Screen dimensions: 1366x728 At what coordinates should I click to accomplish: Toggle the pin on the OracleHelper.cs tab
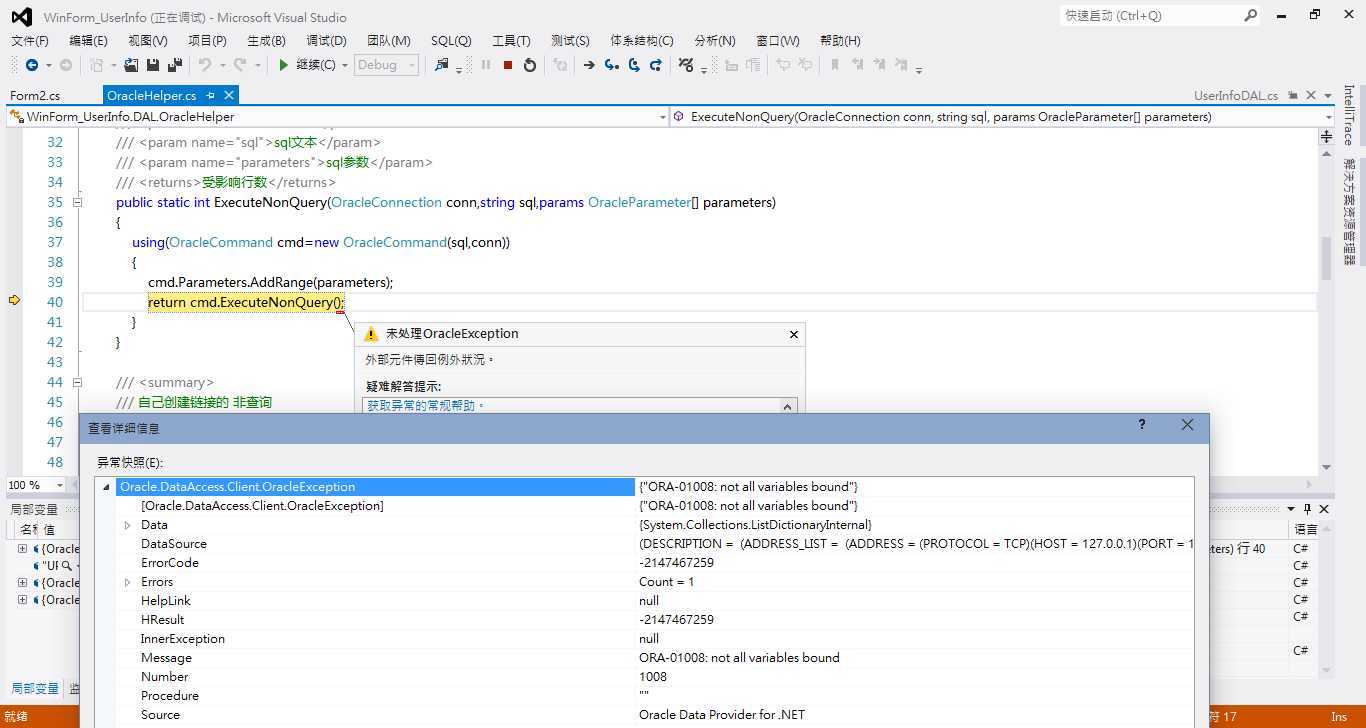tap(211, 95)
